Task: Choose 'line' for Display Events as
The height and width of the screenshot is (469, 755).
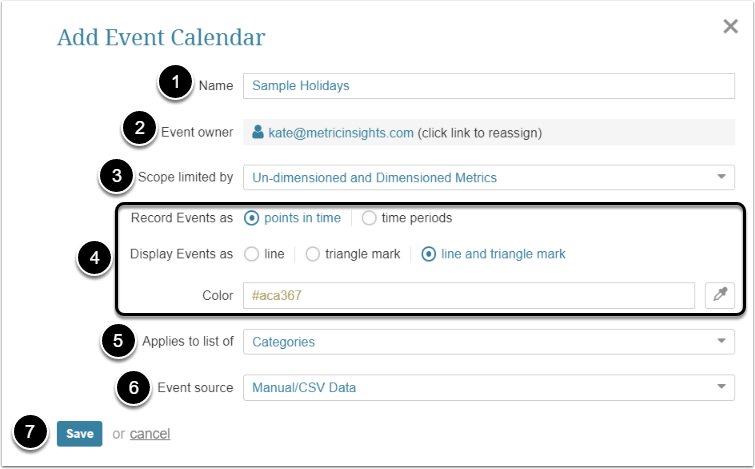Action: [x=252, y=254]
